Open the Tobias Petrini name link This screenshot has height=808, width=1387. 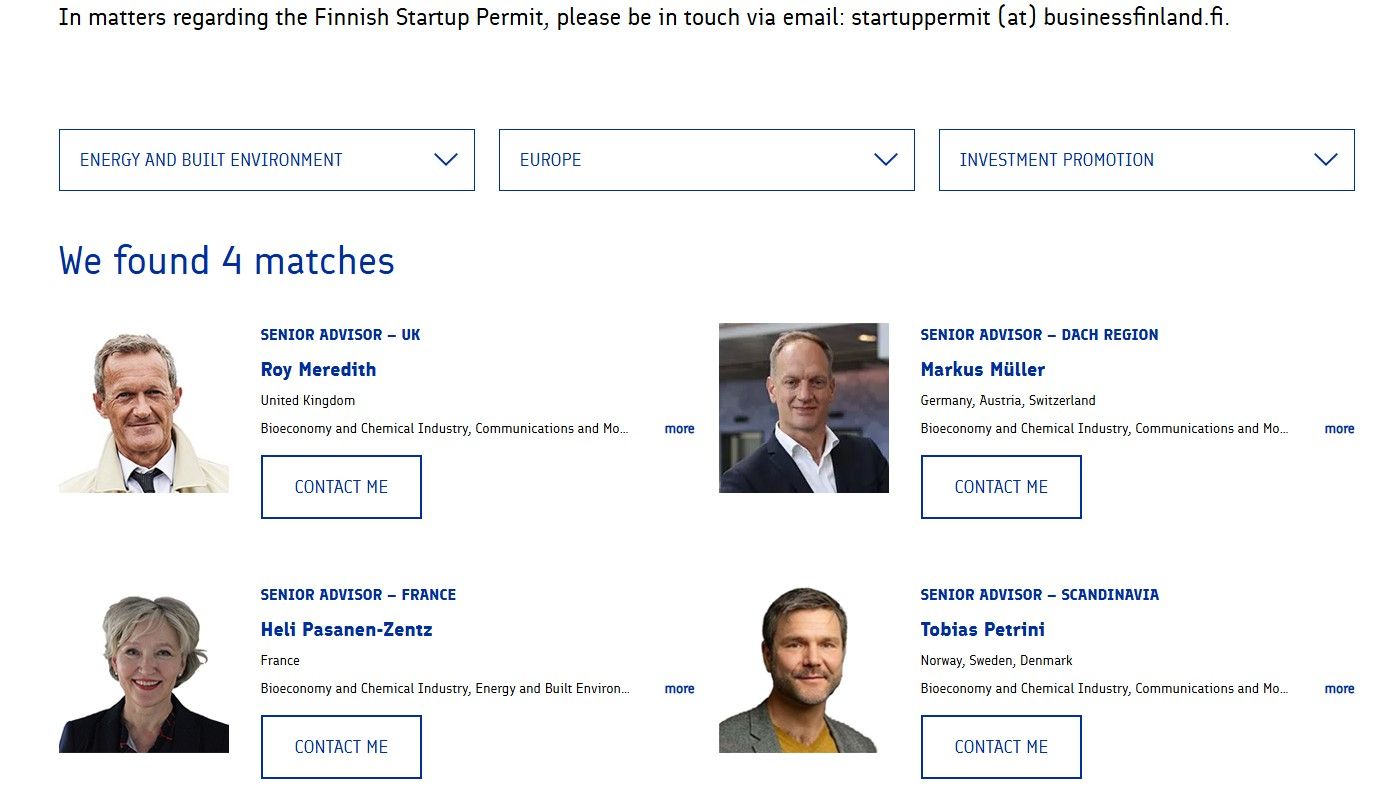point(982,629)
